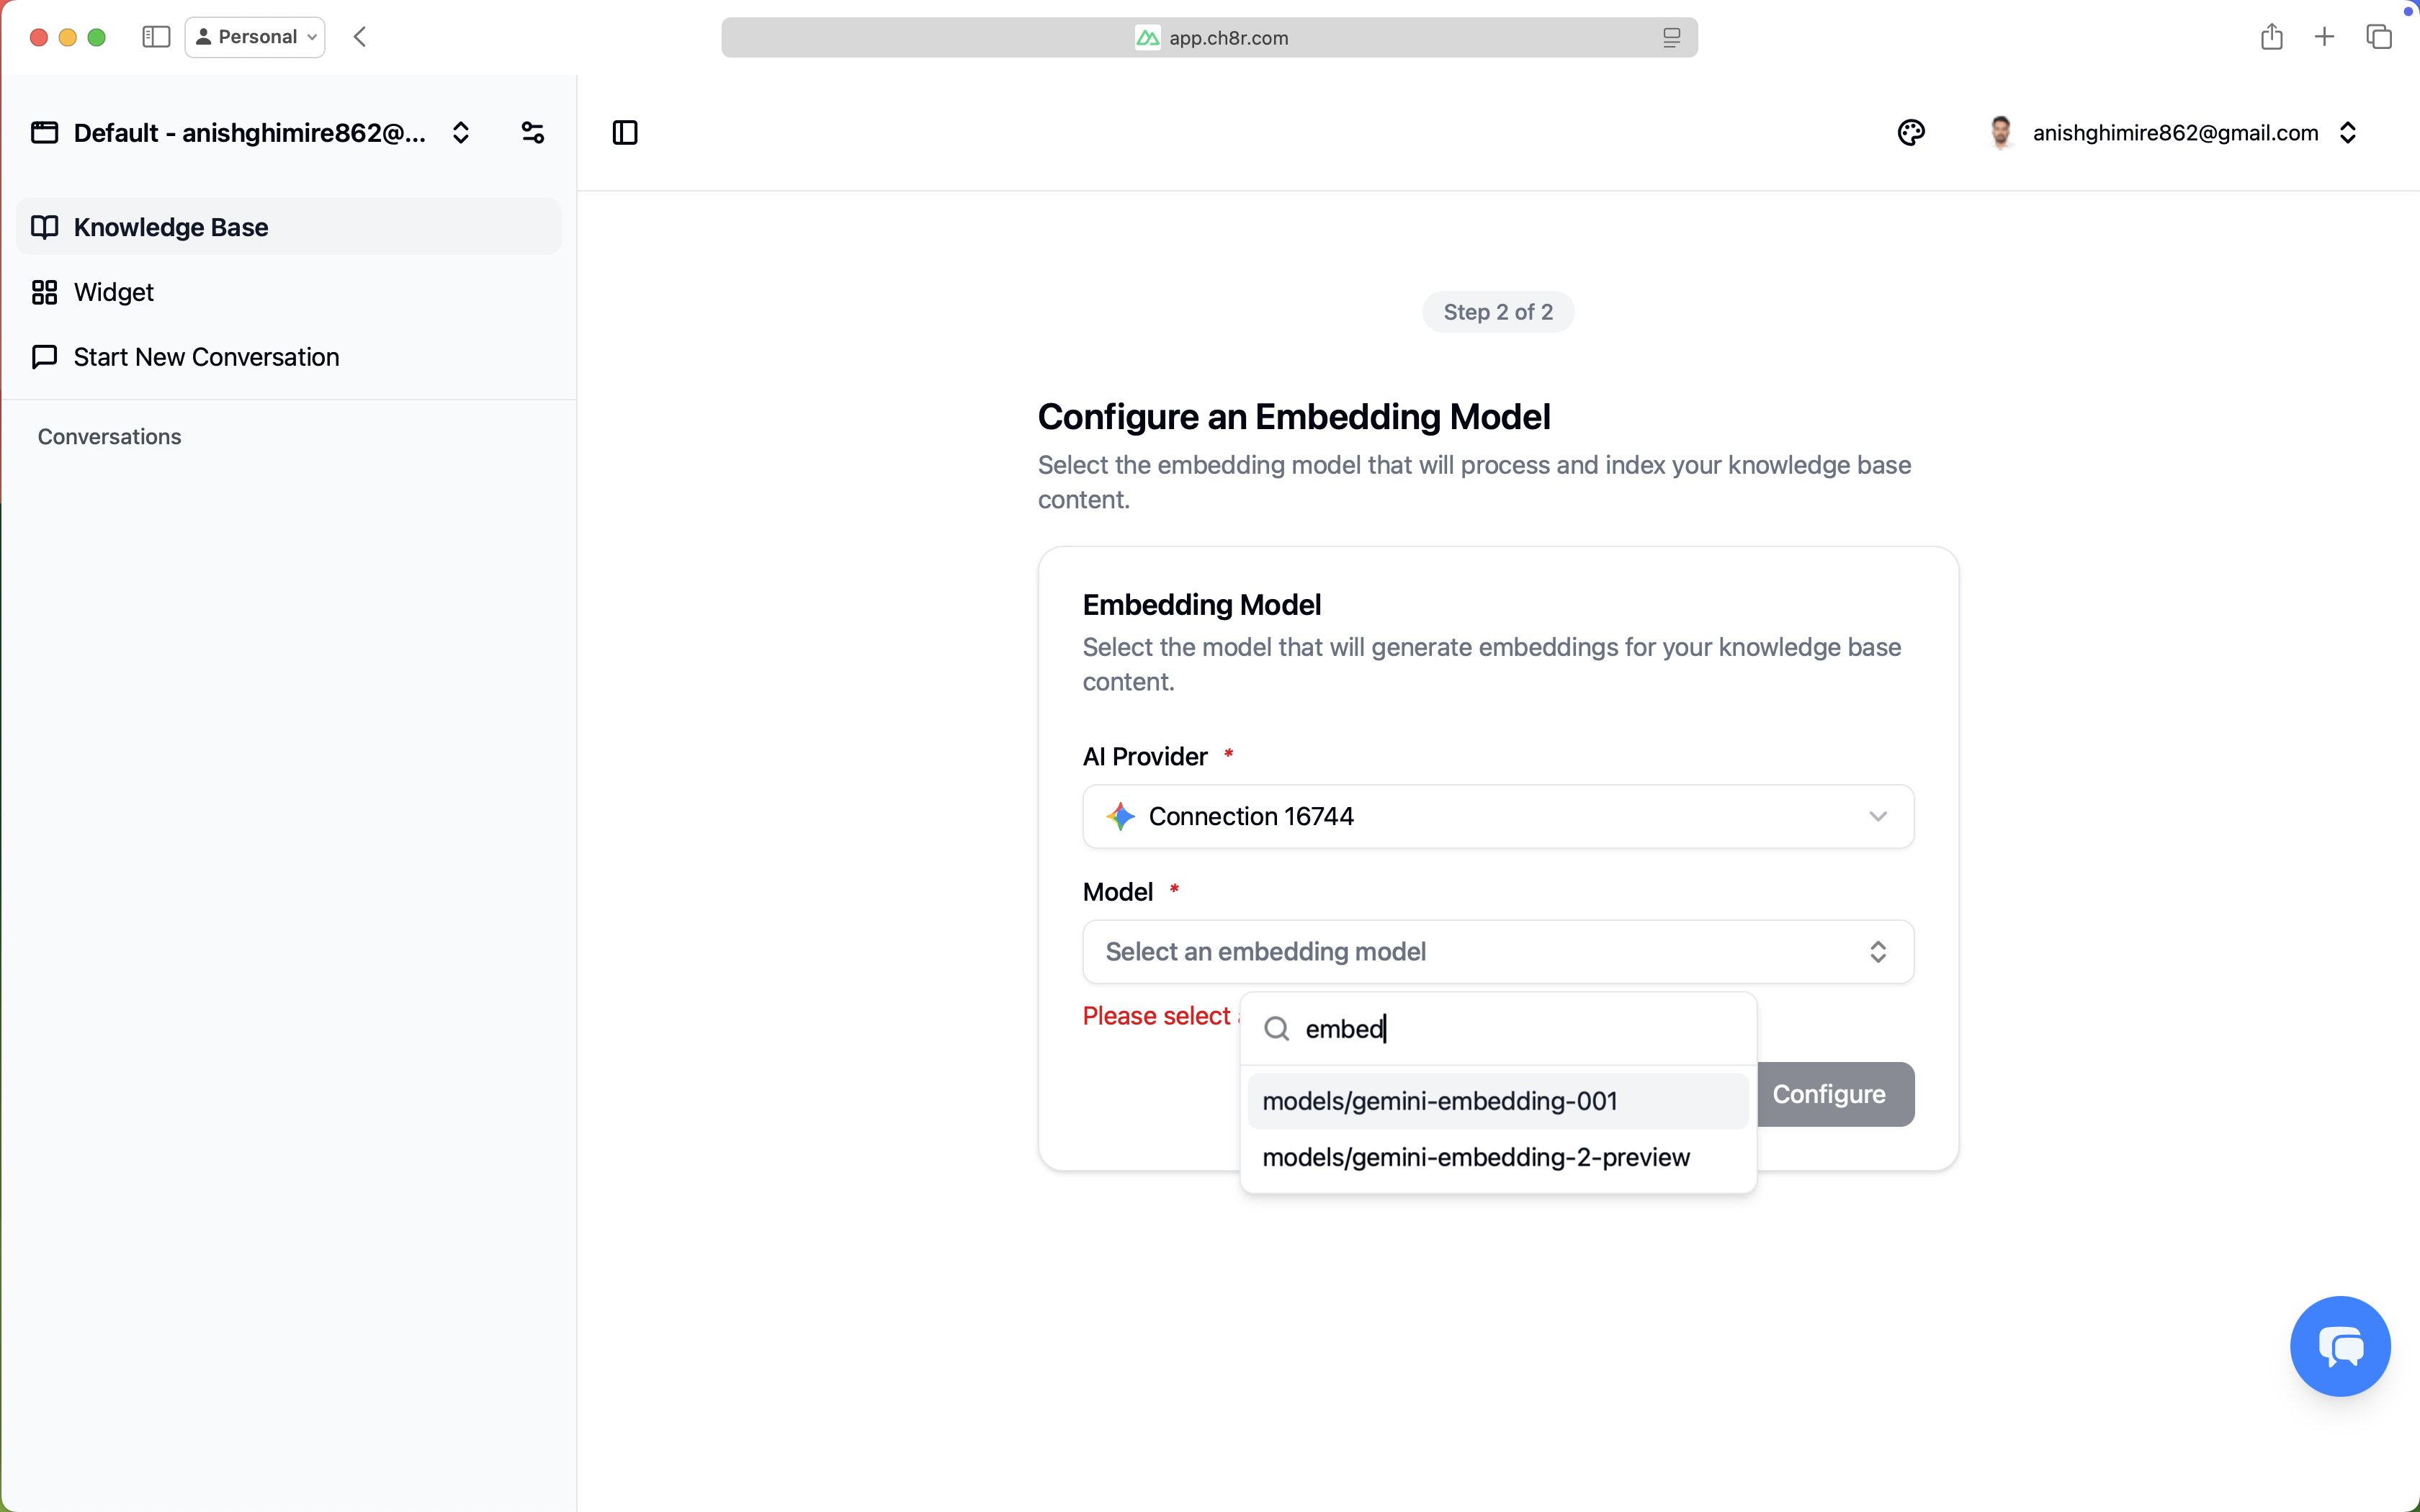The width and height of the screenshot is (2420, 1512).
Task: Open the theme palette picker
Action: (1911, 132)
